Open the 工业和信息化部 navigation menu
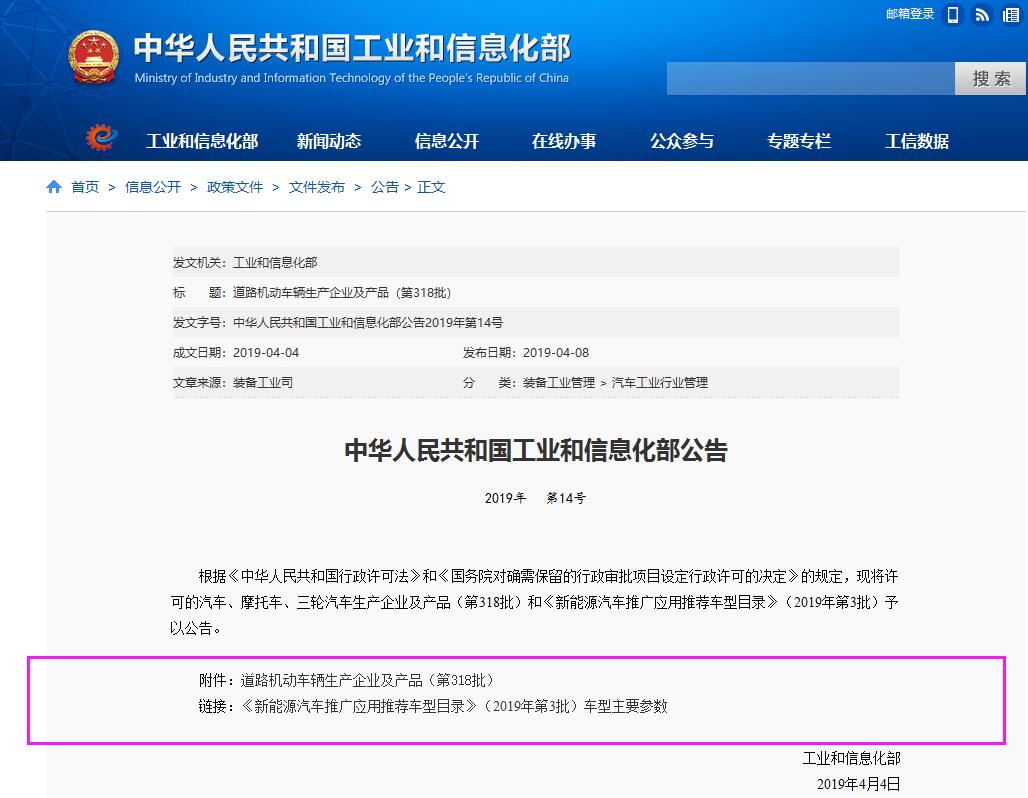The width and height of the screenshot is (1028, 798). tap(202, 141)
